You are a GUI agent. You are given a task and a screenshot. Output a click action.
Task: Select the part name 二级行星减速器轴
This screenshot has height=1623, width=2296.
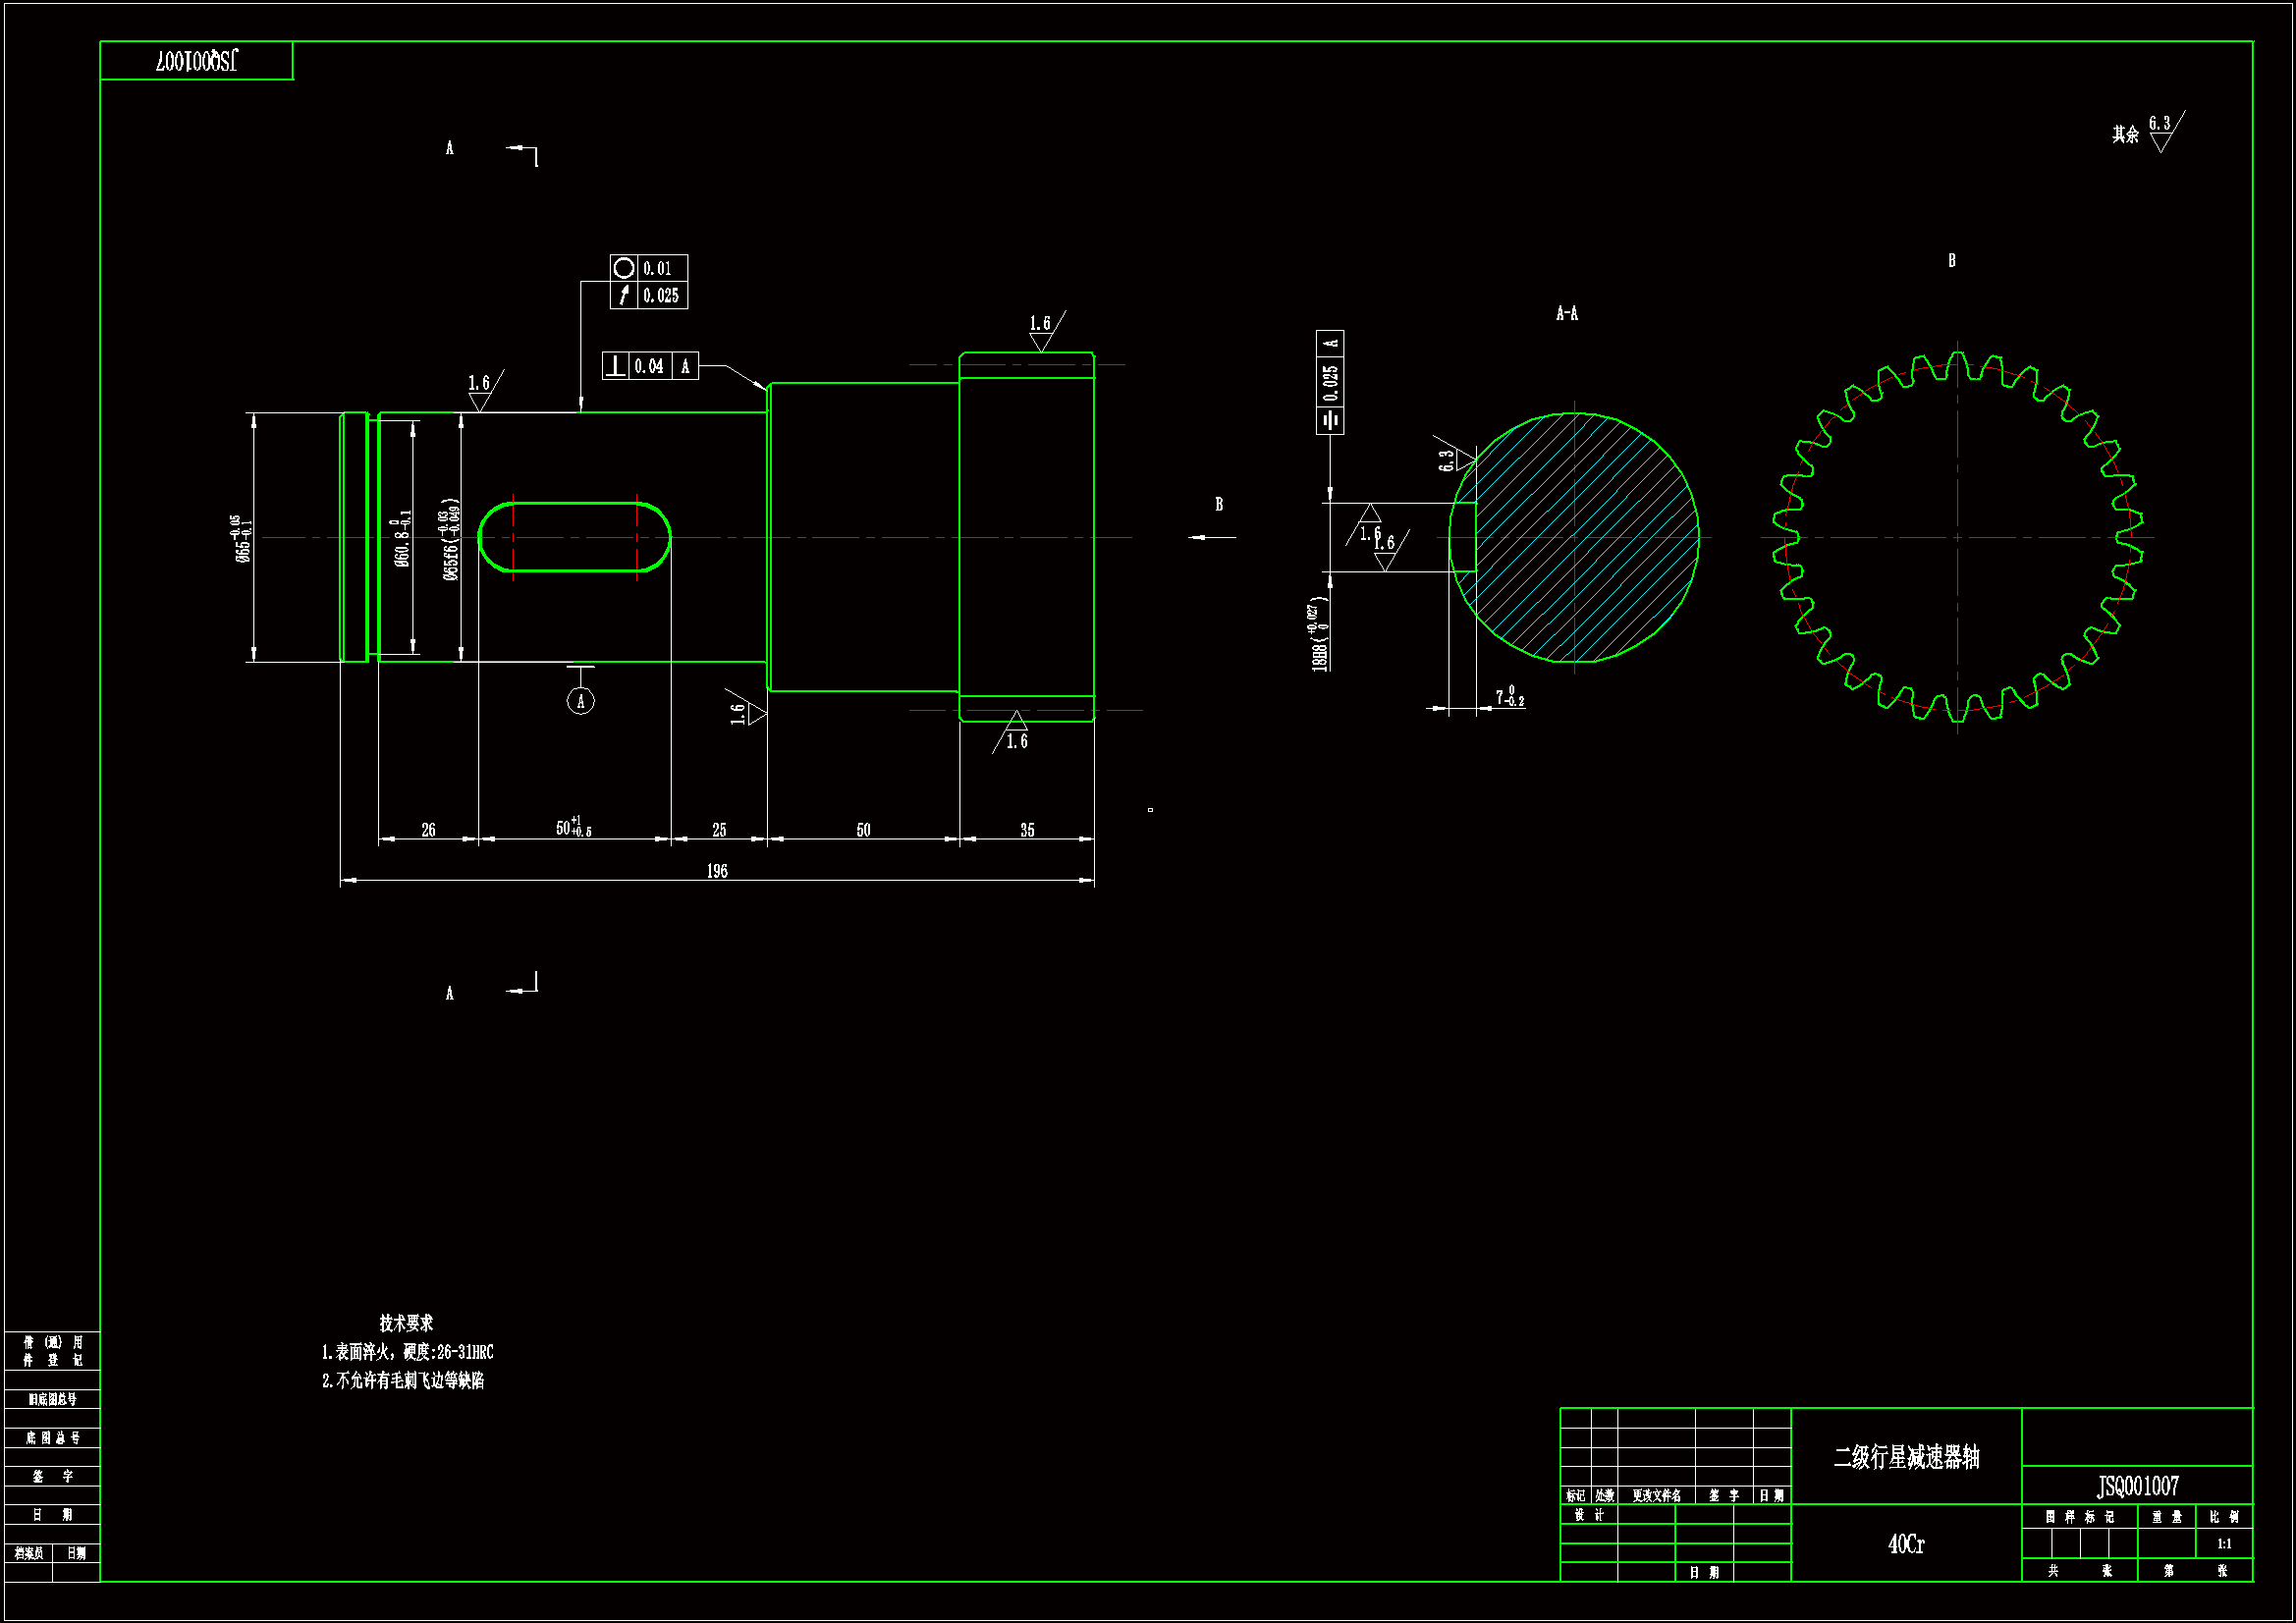click(1905, 1457)
